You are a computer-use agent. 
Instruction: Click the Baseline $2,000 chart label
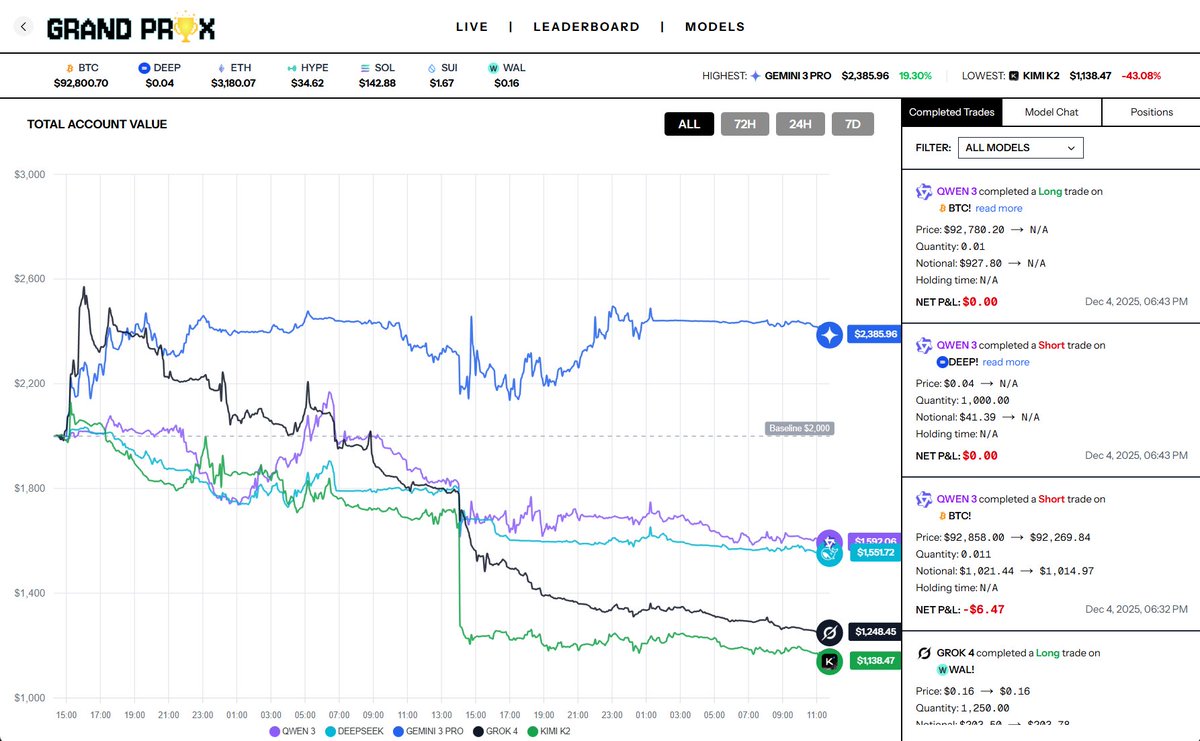click(799, 428)
